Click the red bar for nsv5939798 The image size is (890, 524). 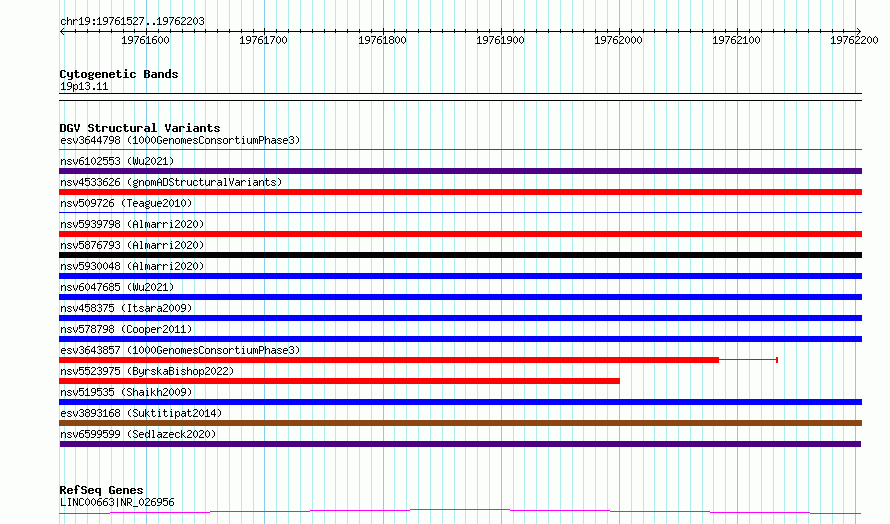pos(460,234)
